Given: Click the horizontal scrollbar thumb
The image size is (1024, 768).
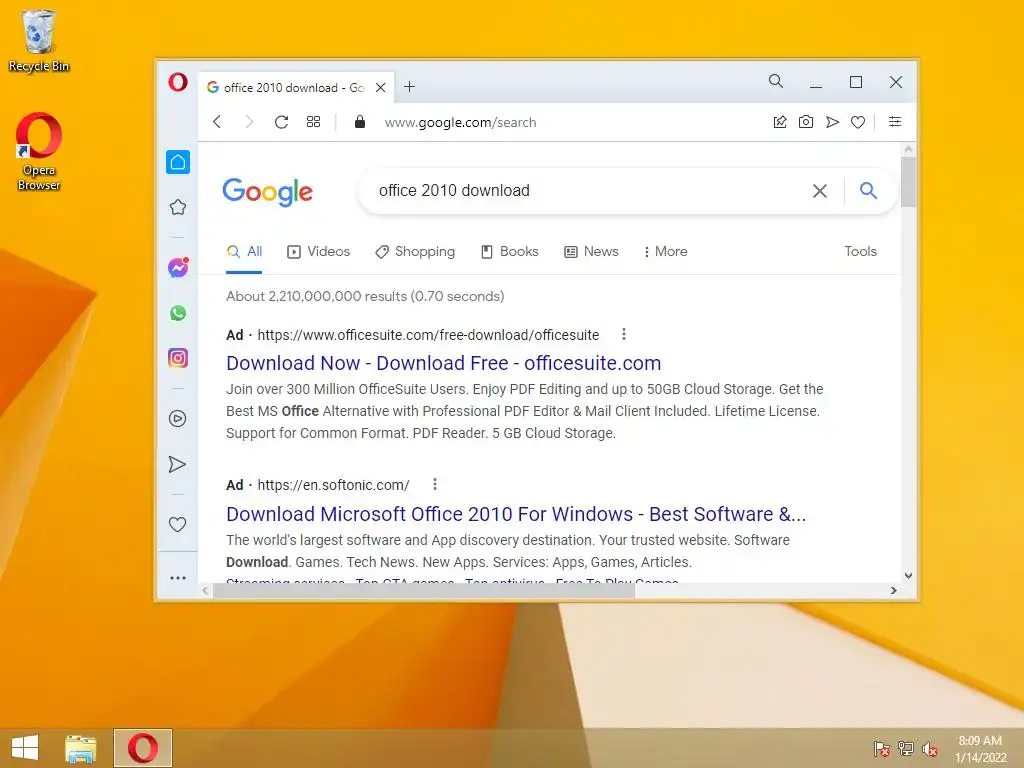Looking at the screenshot, I should pos(424,590).
